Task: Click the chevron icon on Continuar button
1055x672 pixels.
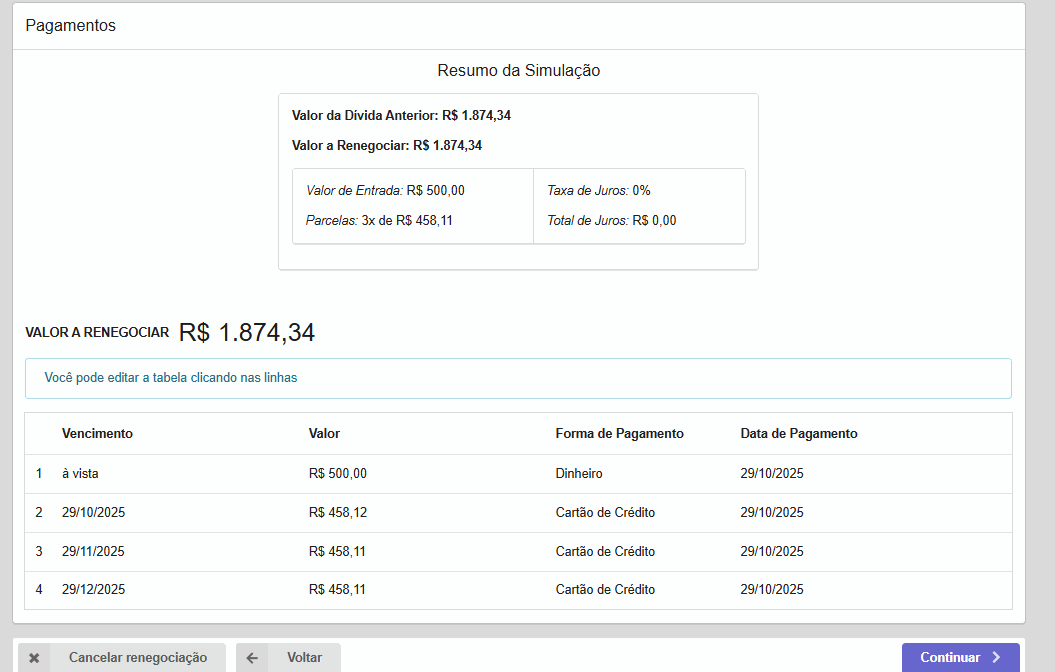Action: click(x=996, y=657)
